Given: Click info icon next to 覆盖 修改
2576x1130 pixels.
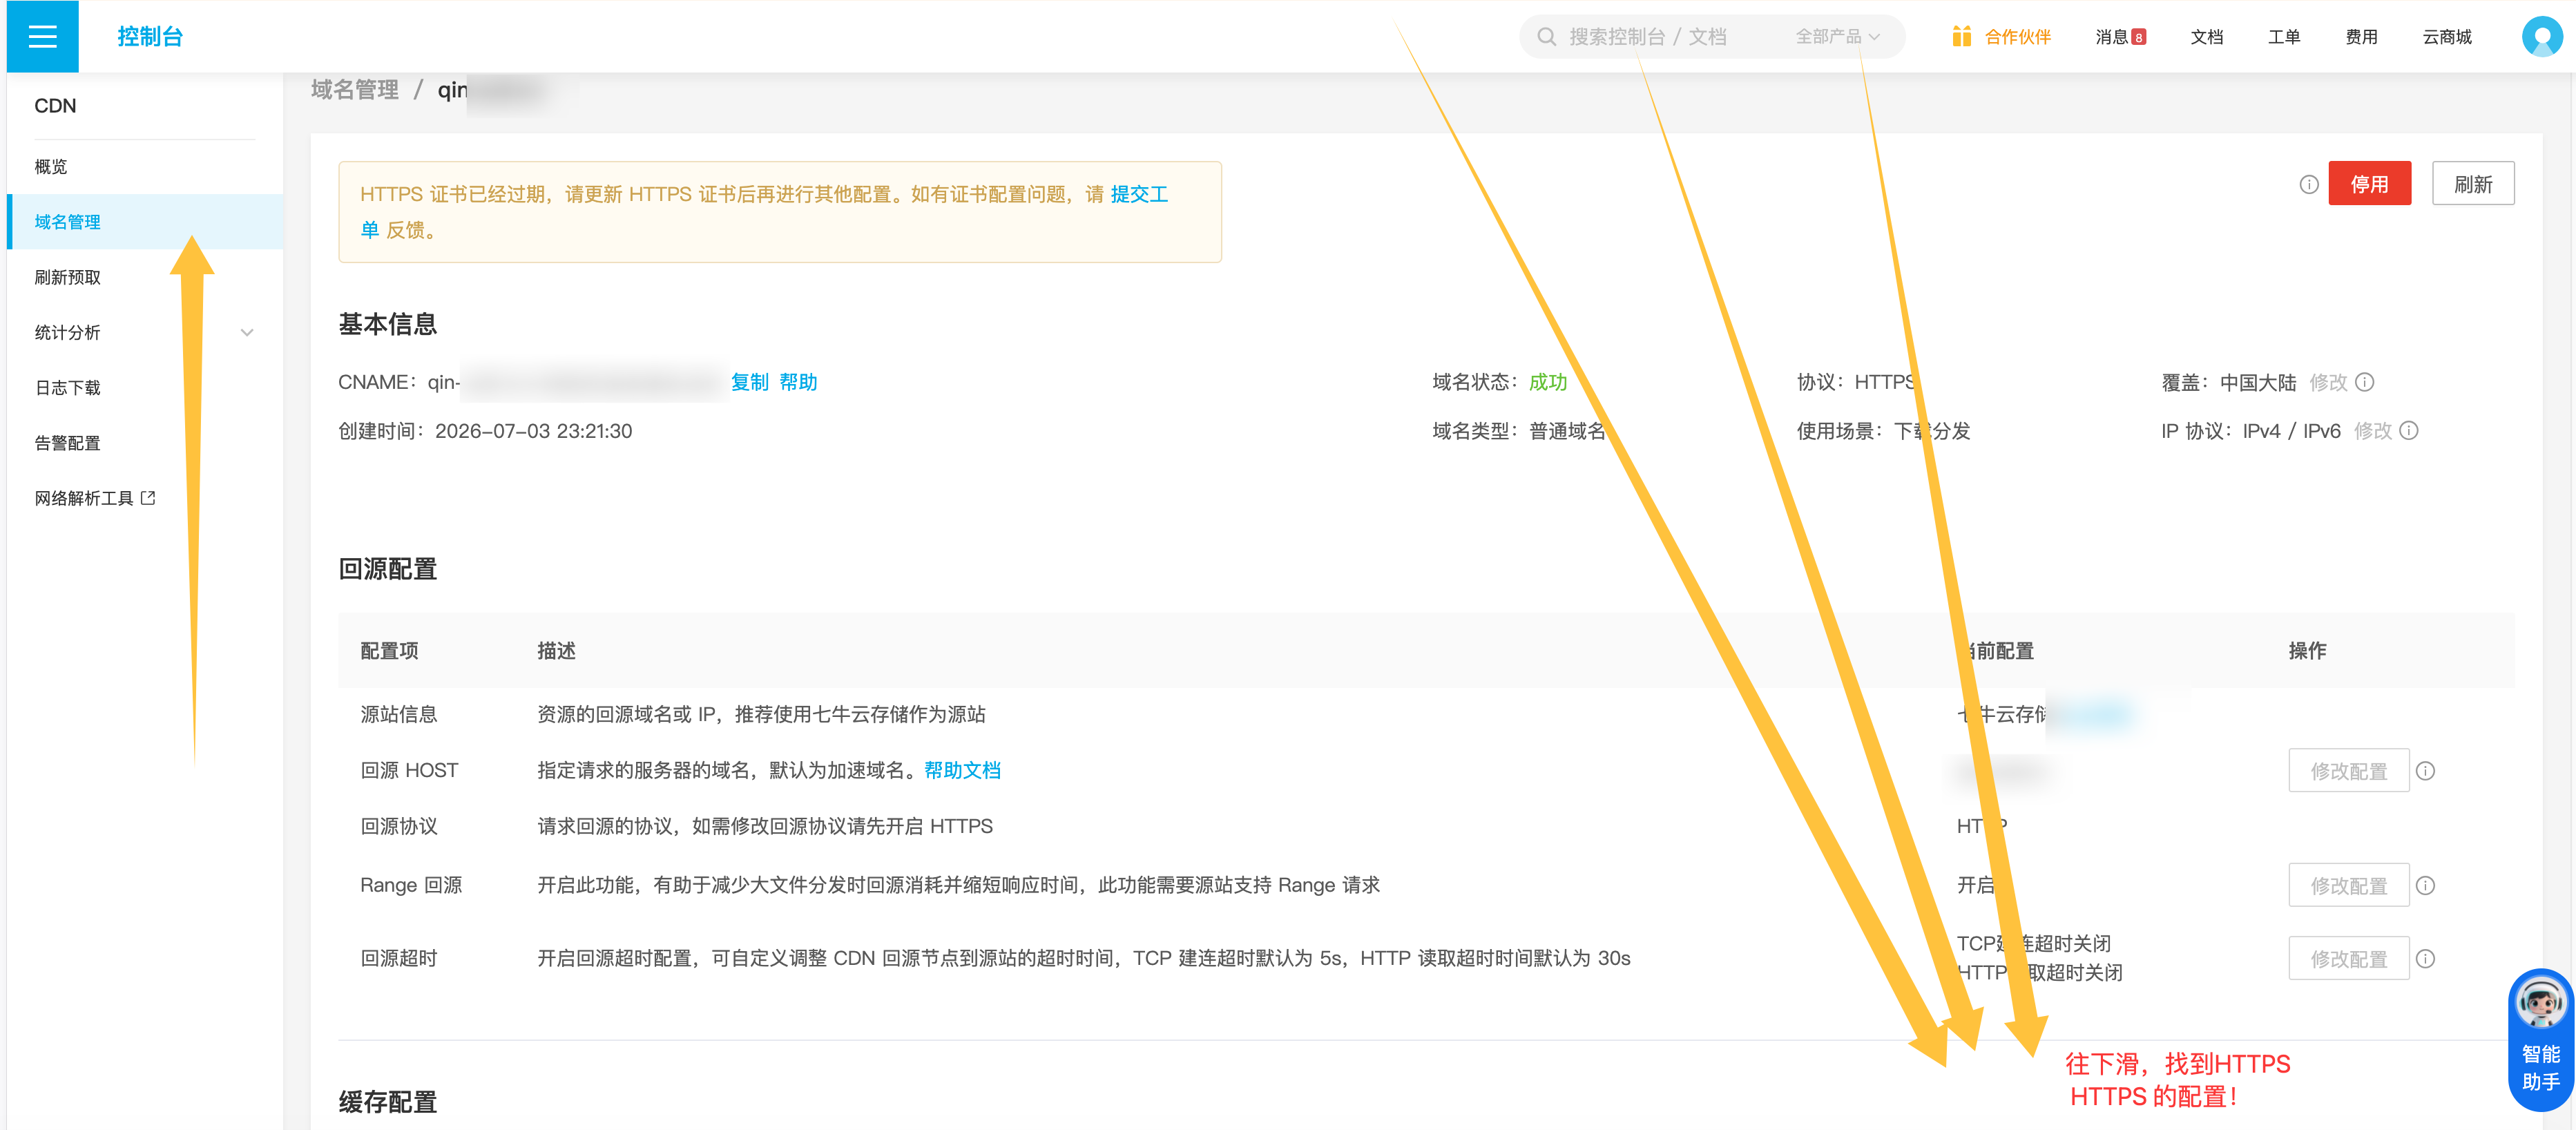Looking at the screenshot, I should coord(2365,382).
